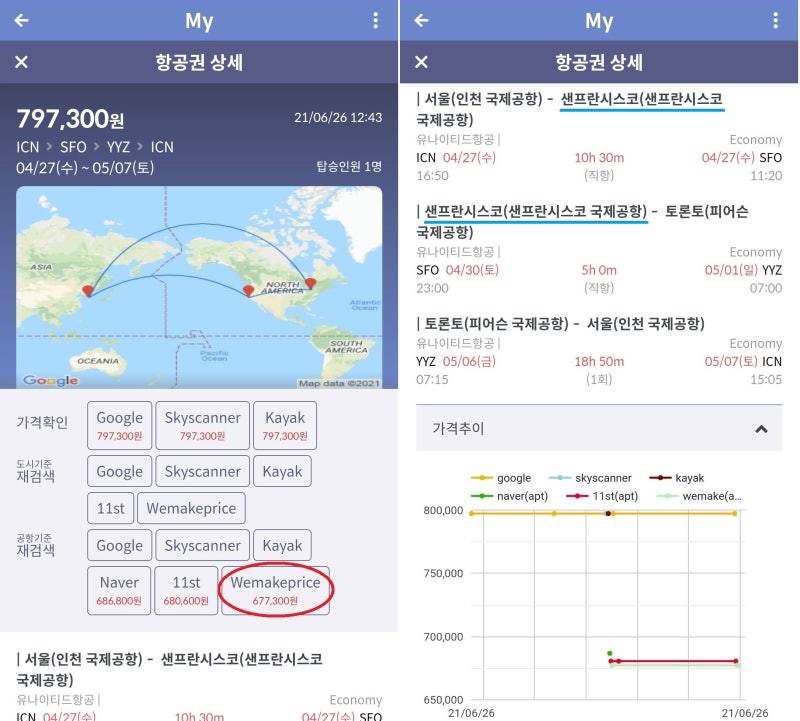Image resolution: width=800 pixels, height=721 pixels.
Task: Toggle the google series in chart legend
Action: tap(505, 478)
